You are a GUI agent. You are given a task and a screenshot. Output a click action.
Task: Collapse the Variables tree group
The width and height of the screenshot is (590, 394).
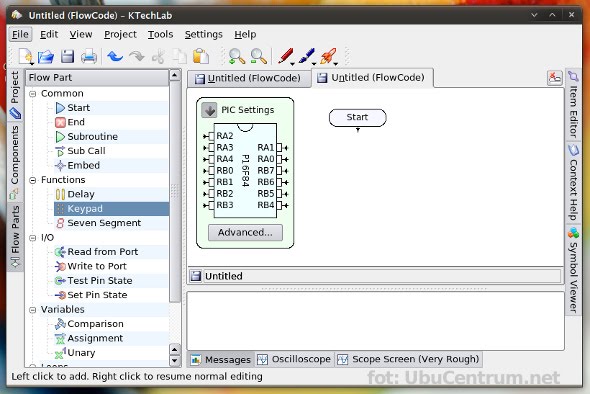point(33,310)
